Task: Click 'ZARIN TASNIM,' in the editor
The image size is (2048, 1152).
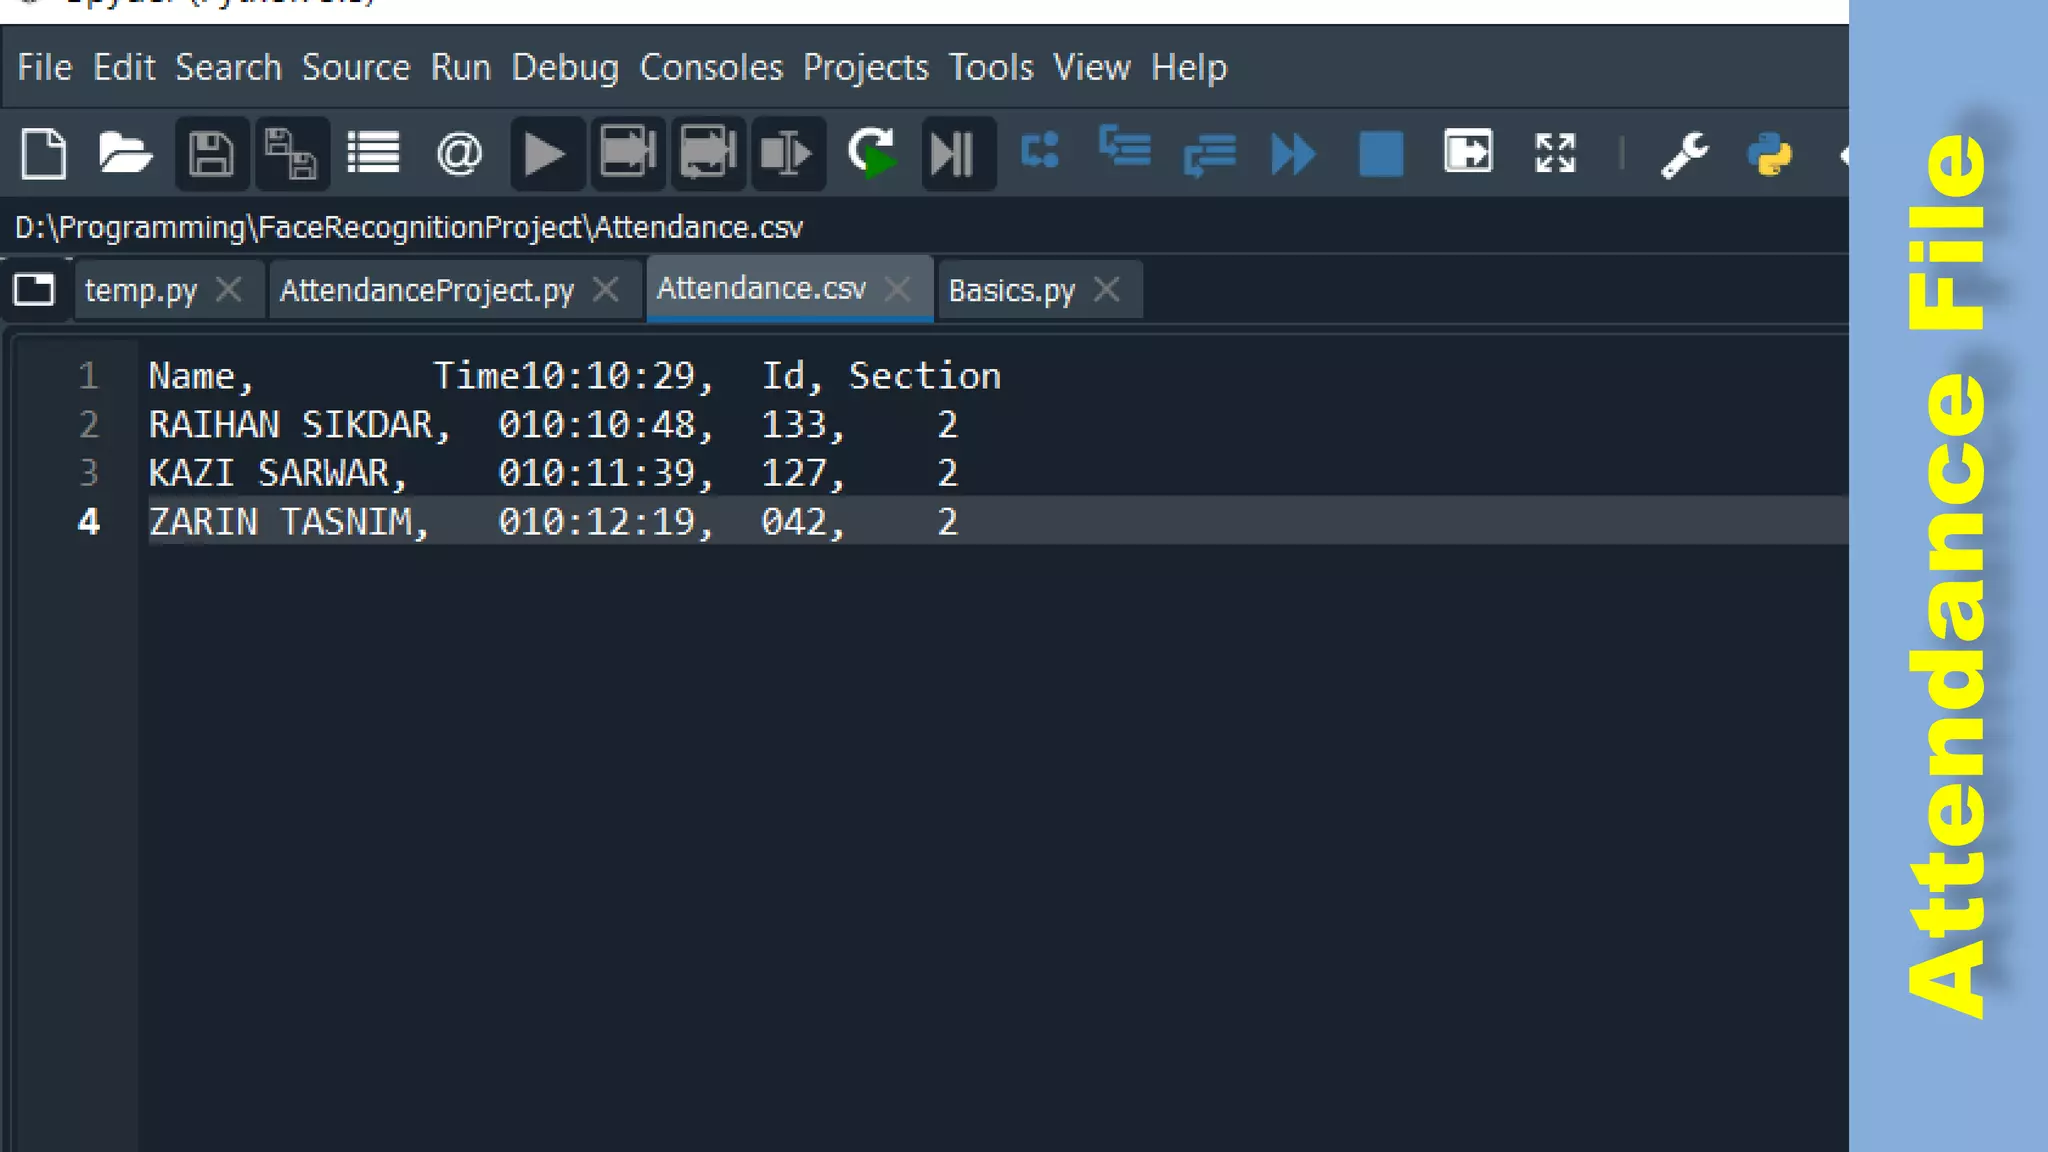Action: pos(289,523)
